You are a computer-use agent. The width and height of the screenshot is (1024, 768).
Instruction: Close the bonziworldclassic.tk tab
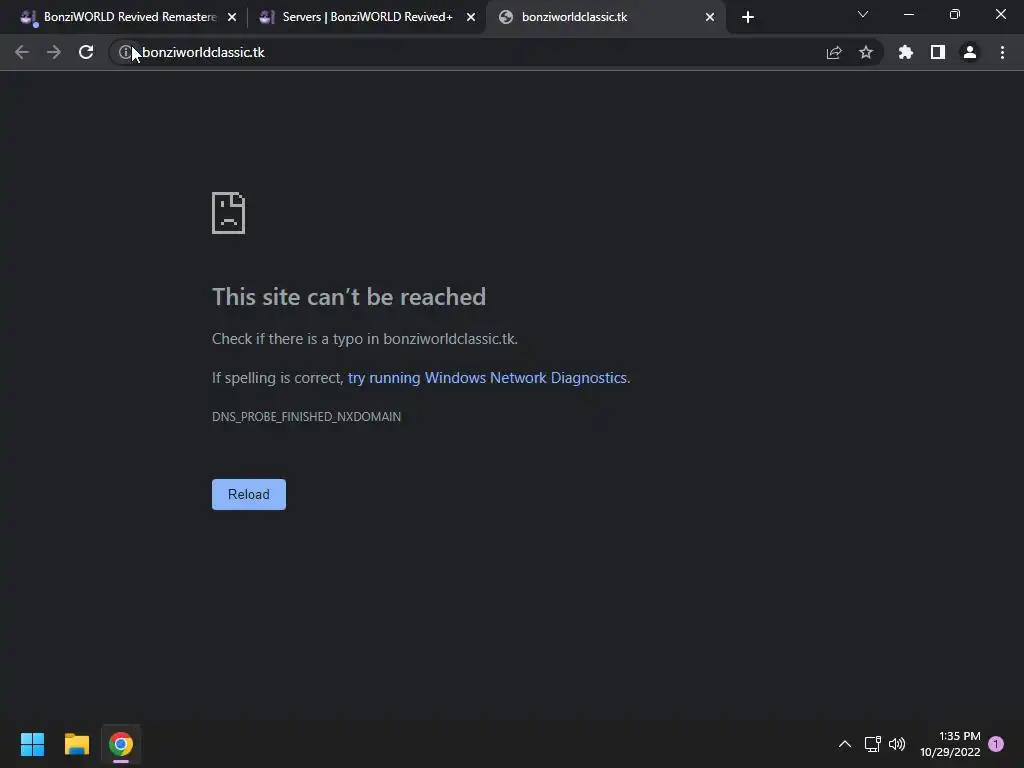coord(710,17)
